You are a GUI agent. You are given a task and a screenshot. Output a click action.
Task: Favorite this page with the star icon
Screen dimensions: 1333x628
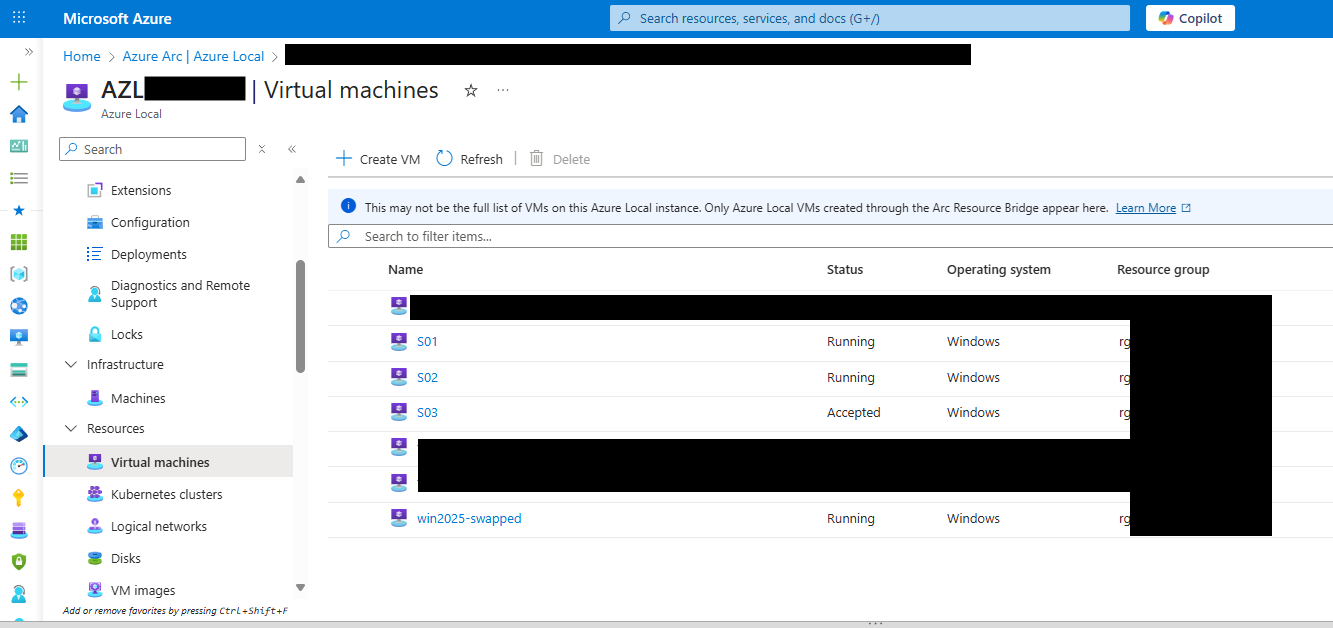pos(471,90)
